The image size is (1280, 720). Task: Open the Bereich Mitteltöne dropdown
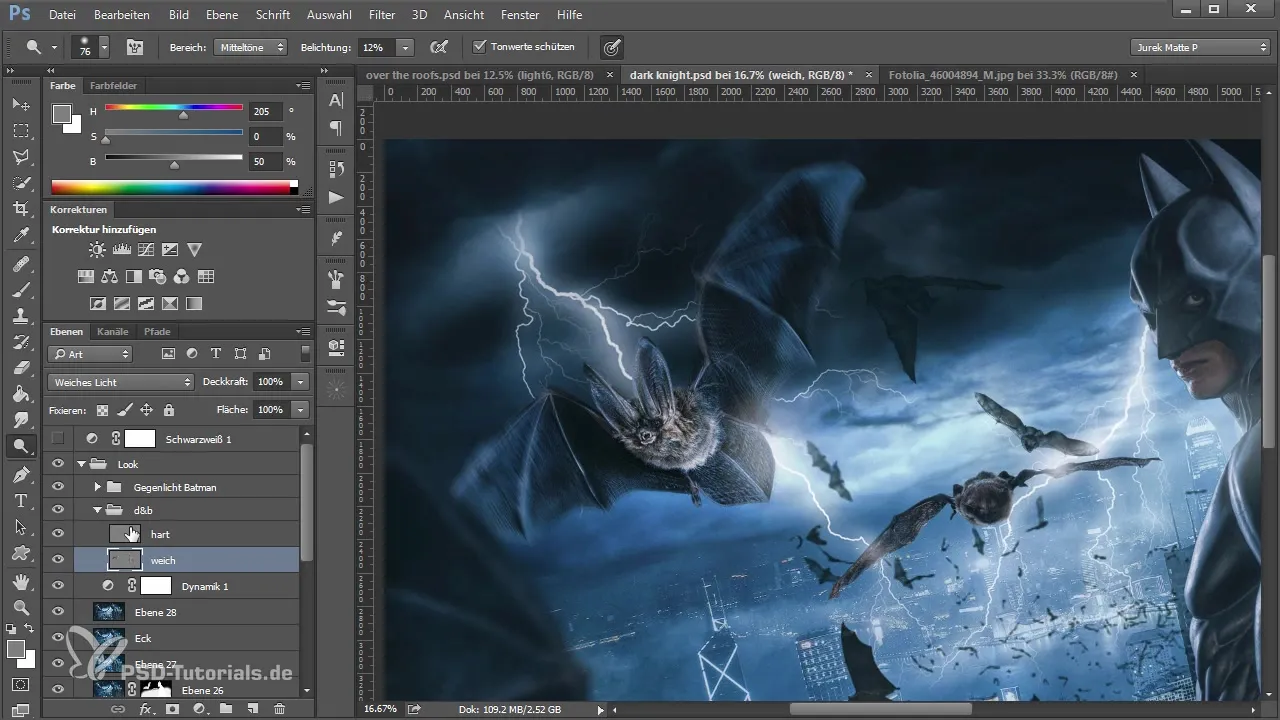[x=250, y=47]
